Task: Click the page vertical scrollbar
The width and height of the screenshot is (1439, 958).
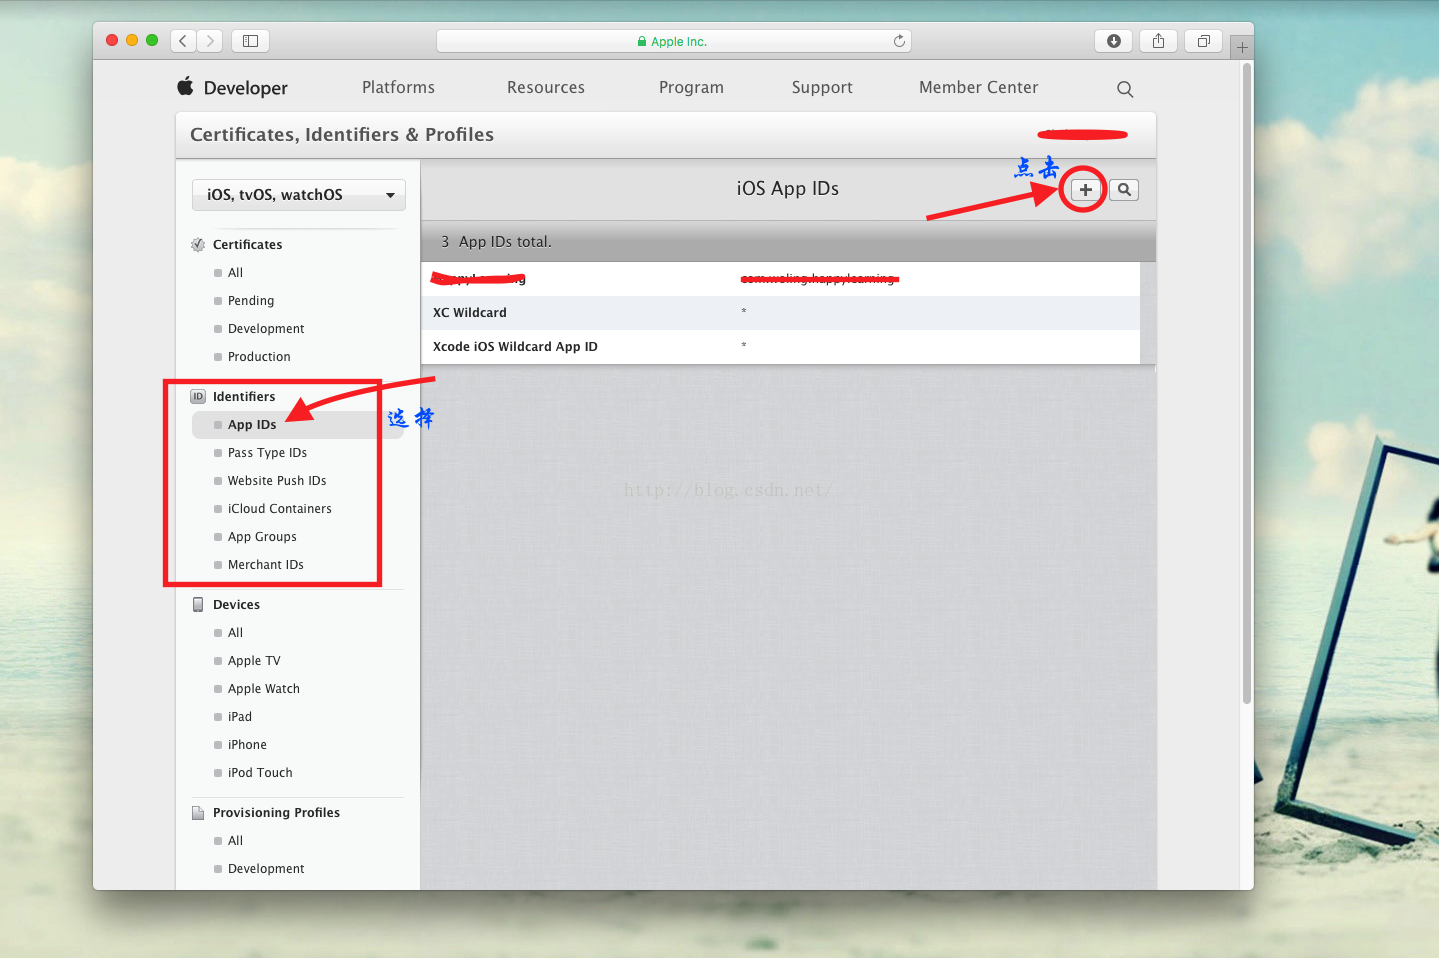Action: [x=1246, y=385]
